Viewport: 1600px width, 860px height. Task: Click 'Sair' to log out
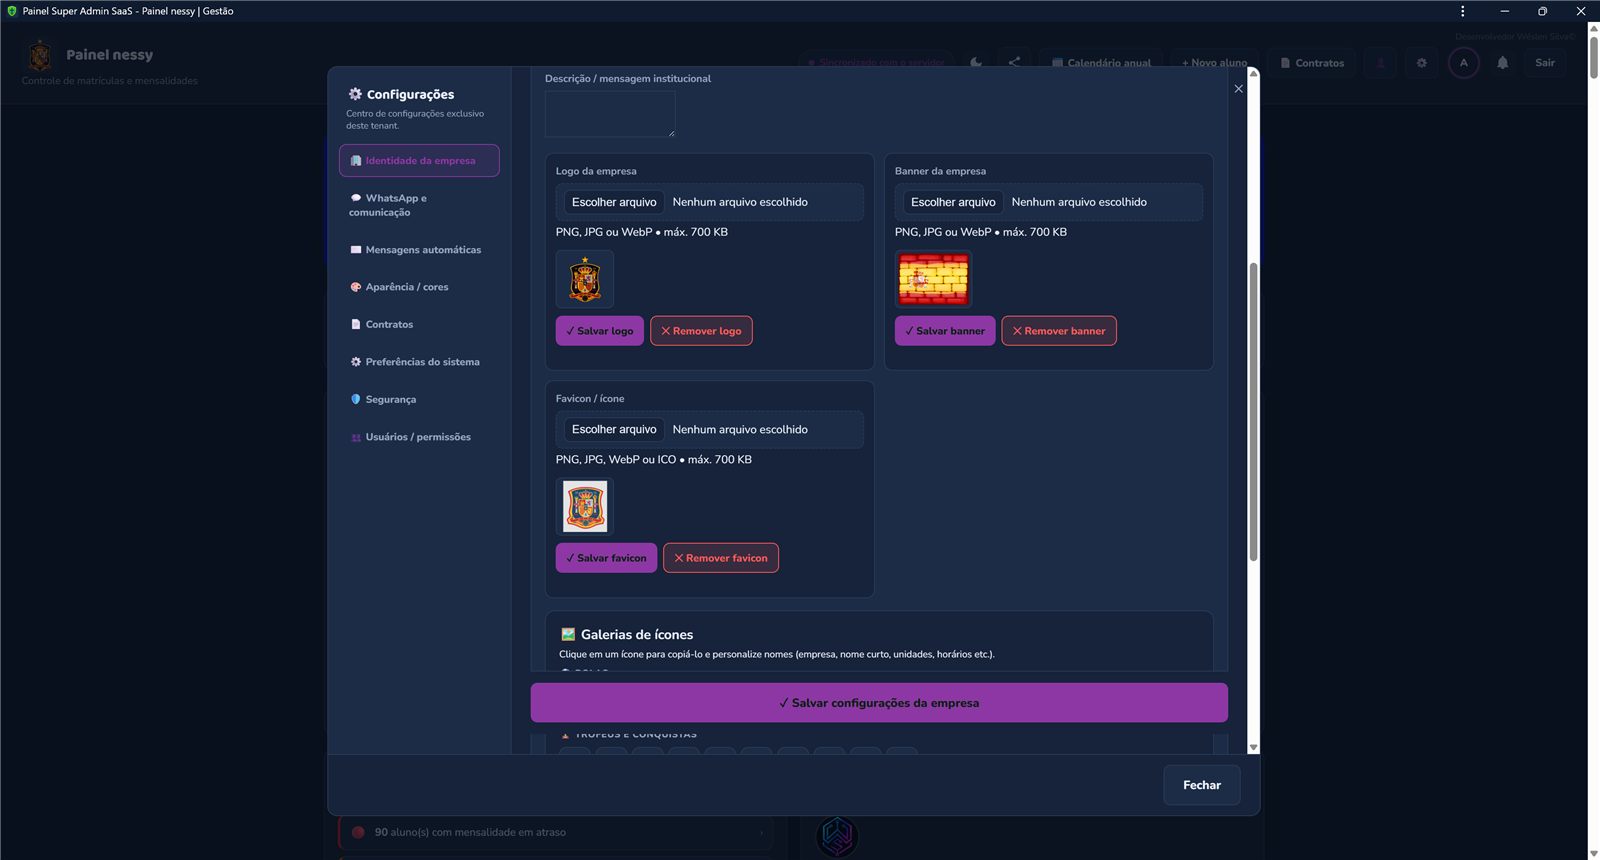(1545, 62)
